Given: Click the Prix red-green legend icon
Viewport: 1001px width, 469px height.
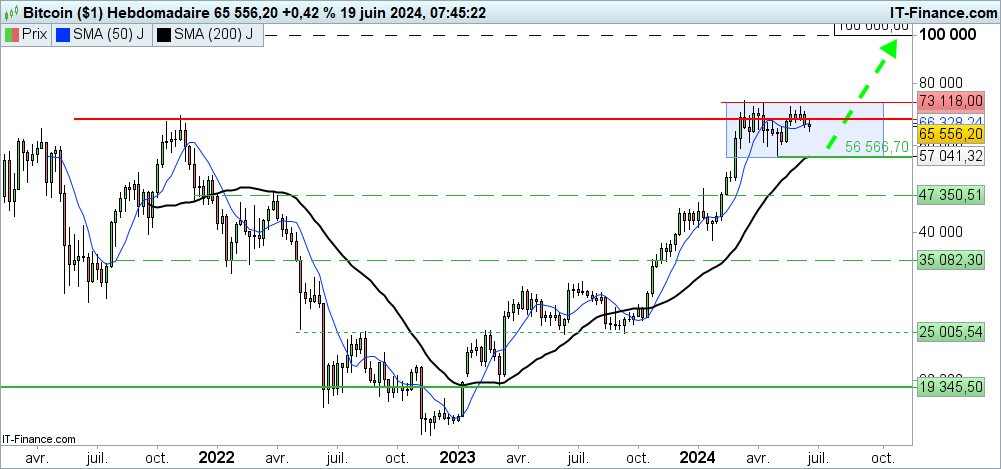Looking at the screenshot, I should 12,35.
